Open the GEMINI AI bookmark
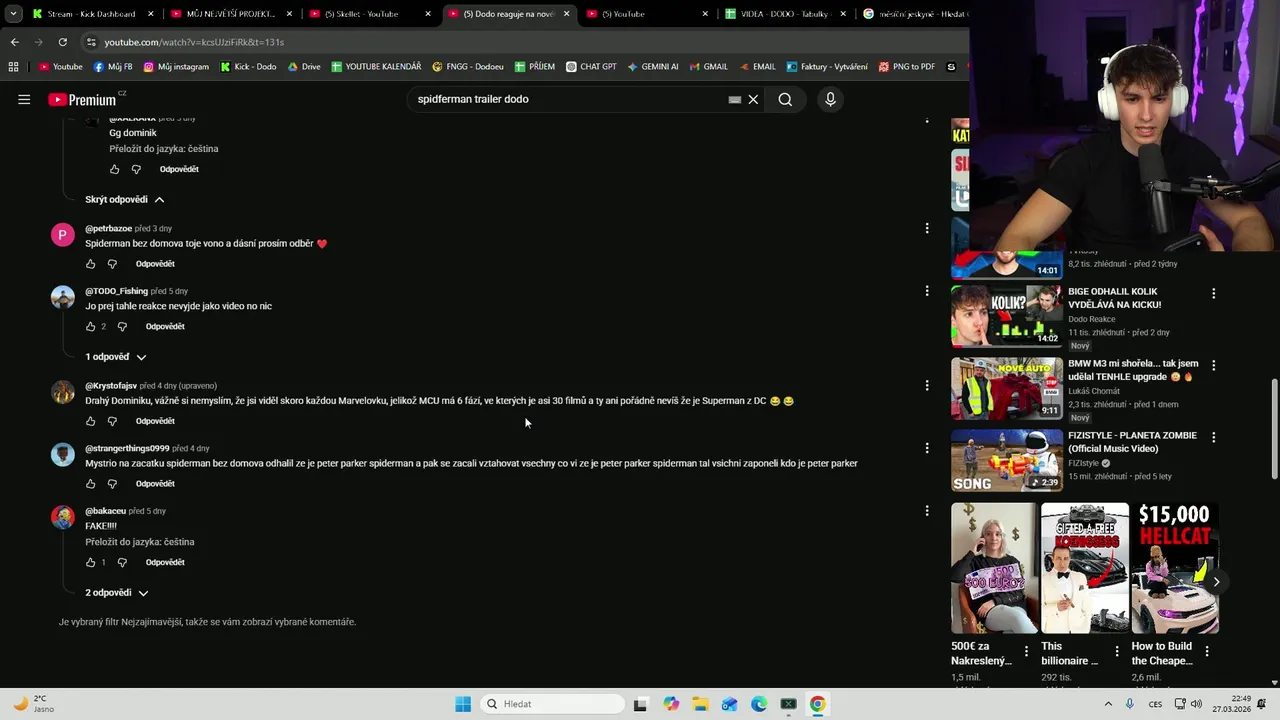Image resolution: width=1280 pixels, height=720 pixels. [x=653, y=67]
